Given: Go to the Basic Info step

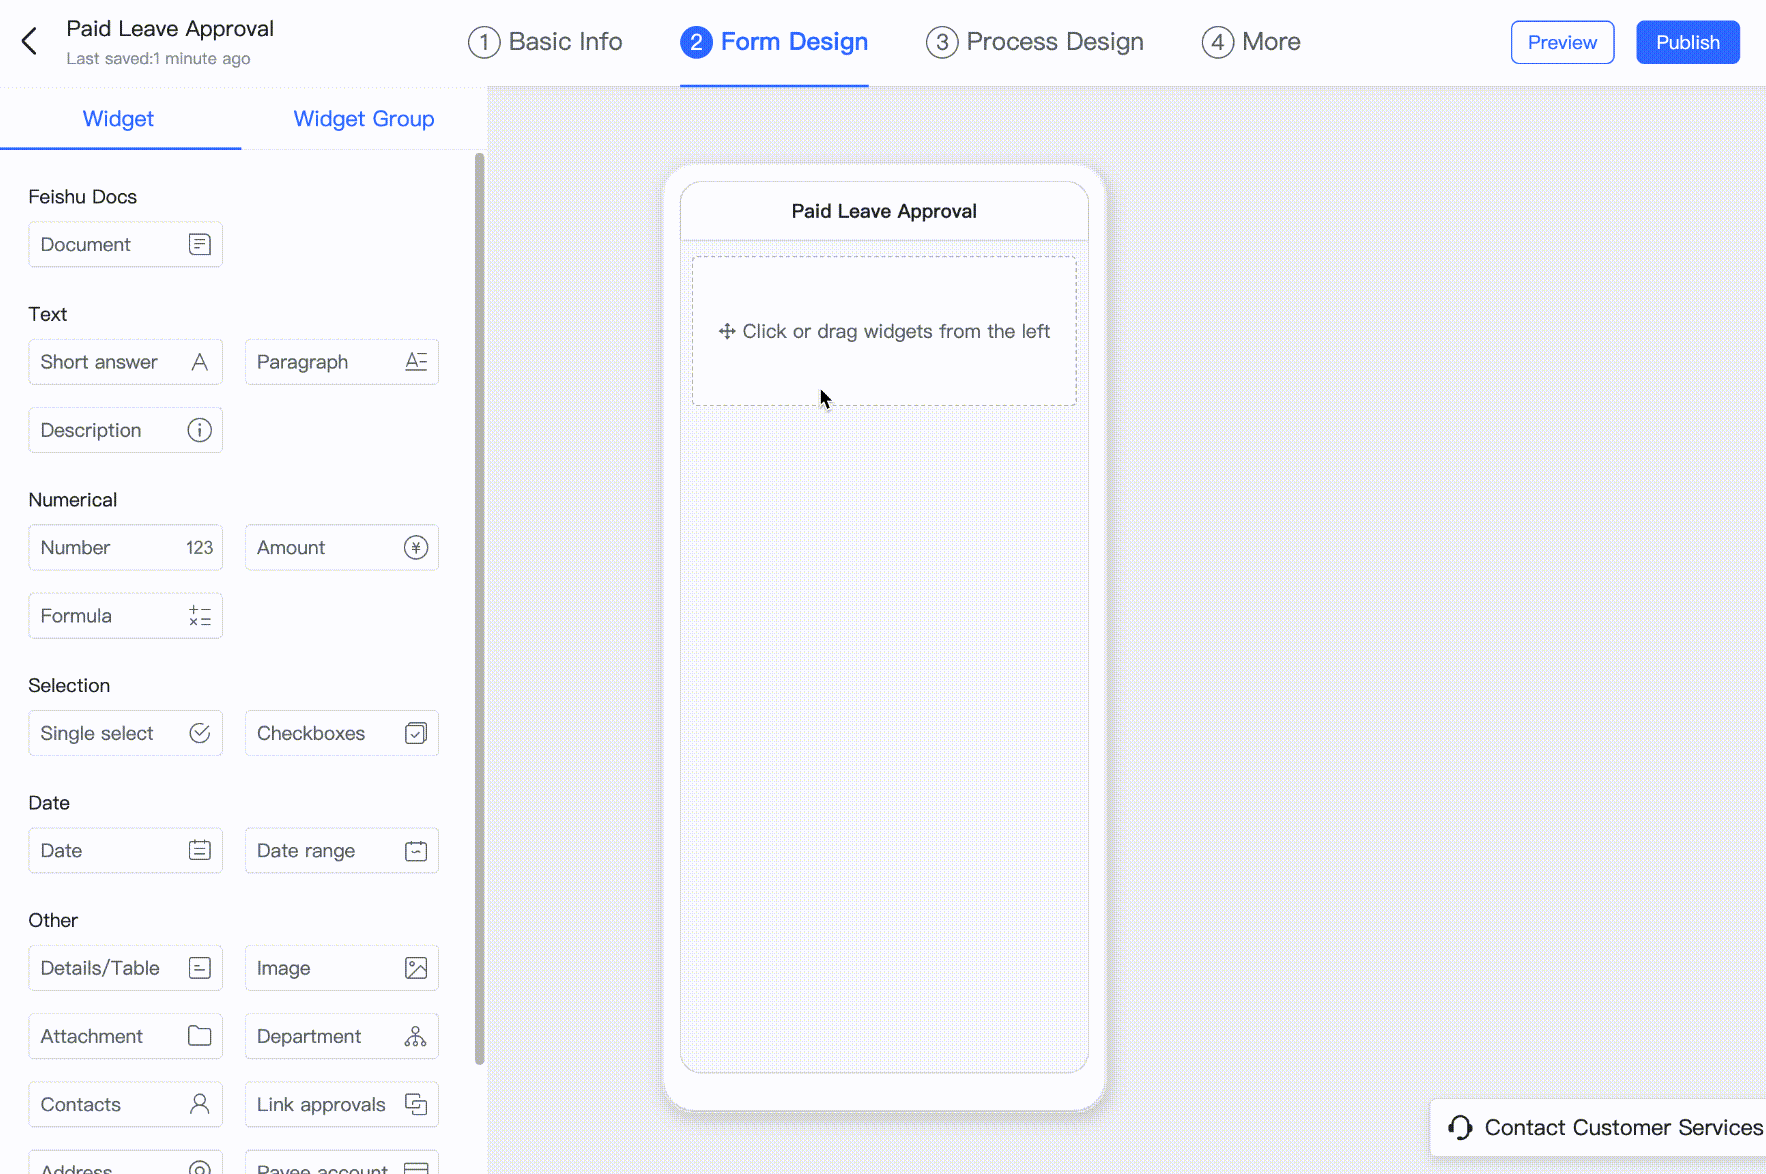Looking at the screenshot, I should [545, 42].
